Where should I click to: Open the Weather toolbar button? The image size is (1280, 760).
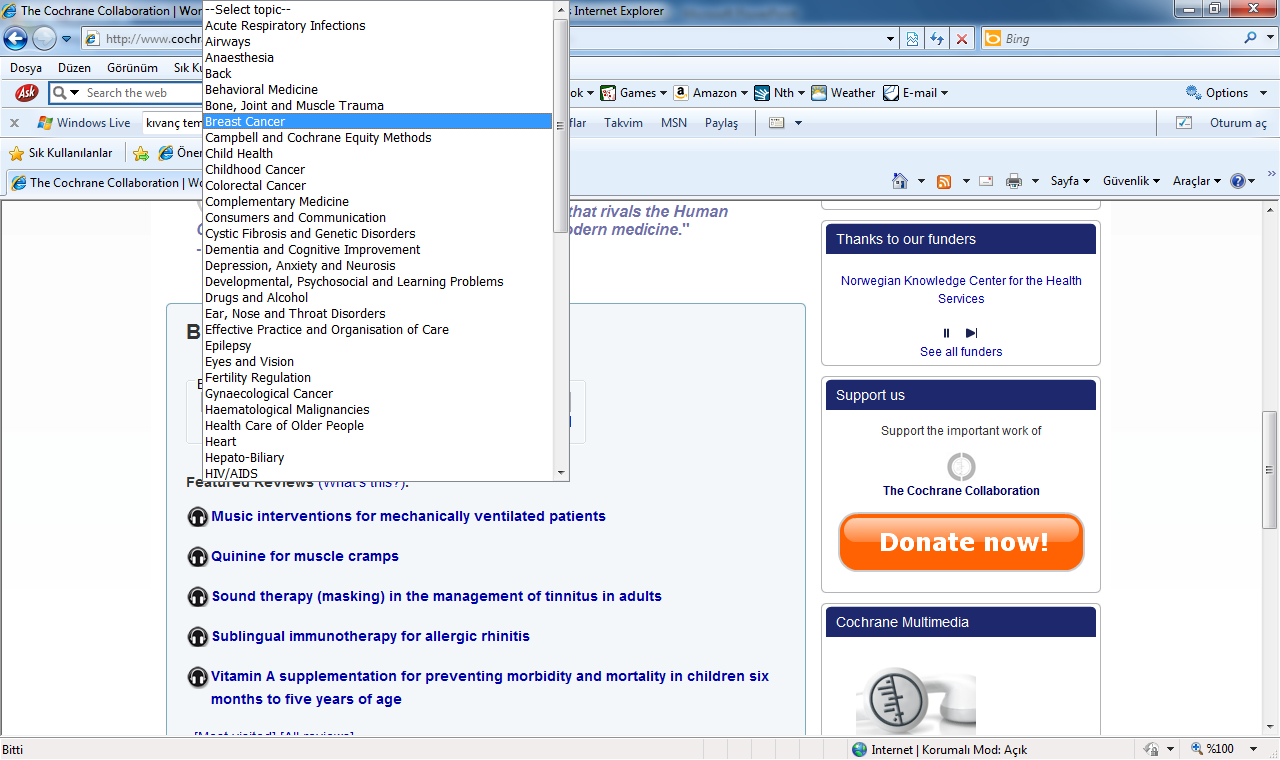[x=843, y=93]
